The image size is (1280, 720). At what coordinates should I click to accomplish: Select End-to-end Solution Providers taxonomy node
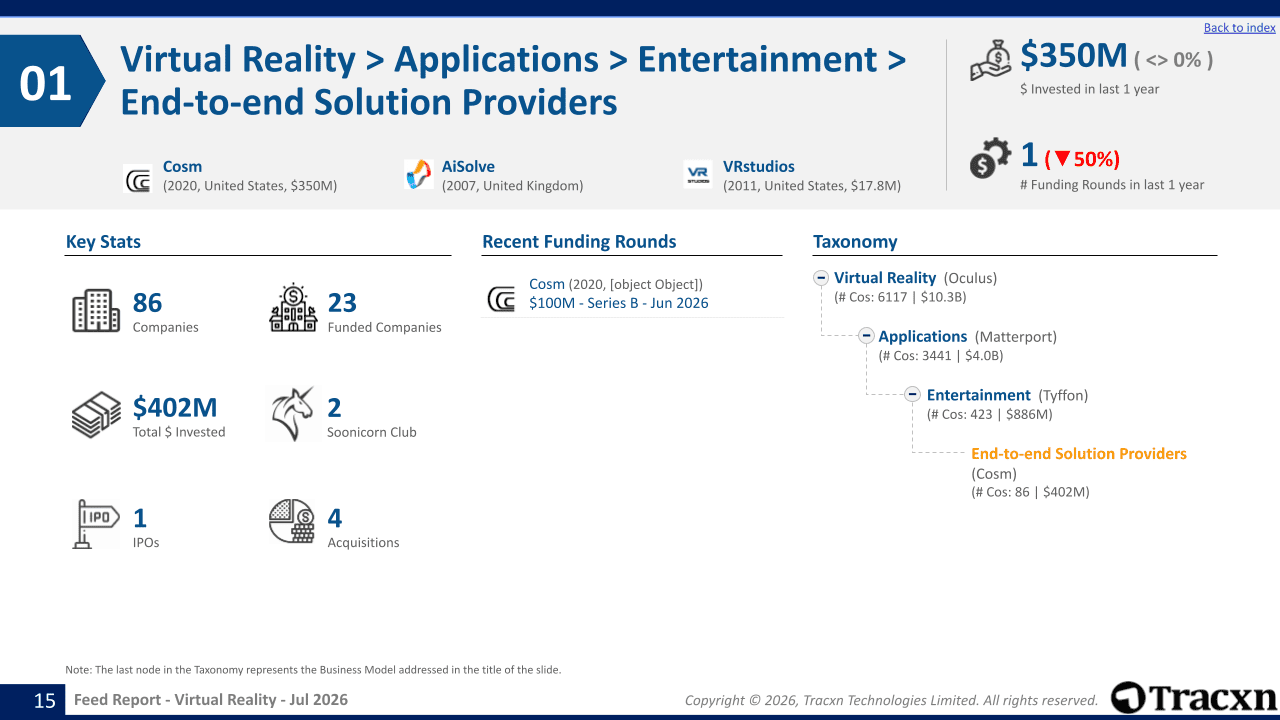[1079, 454]
